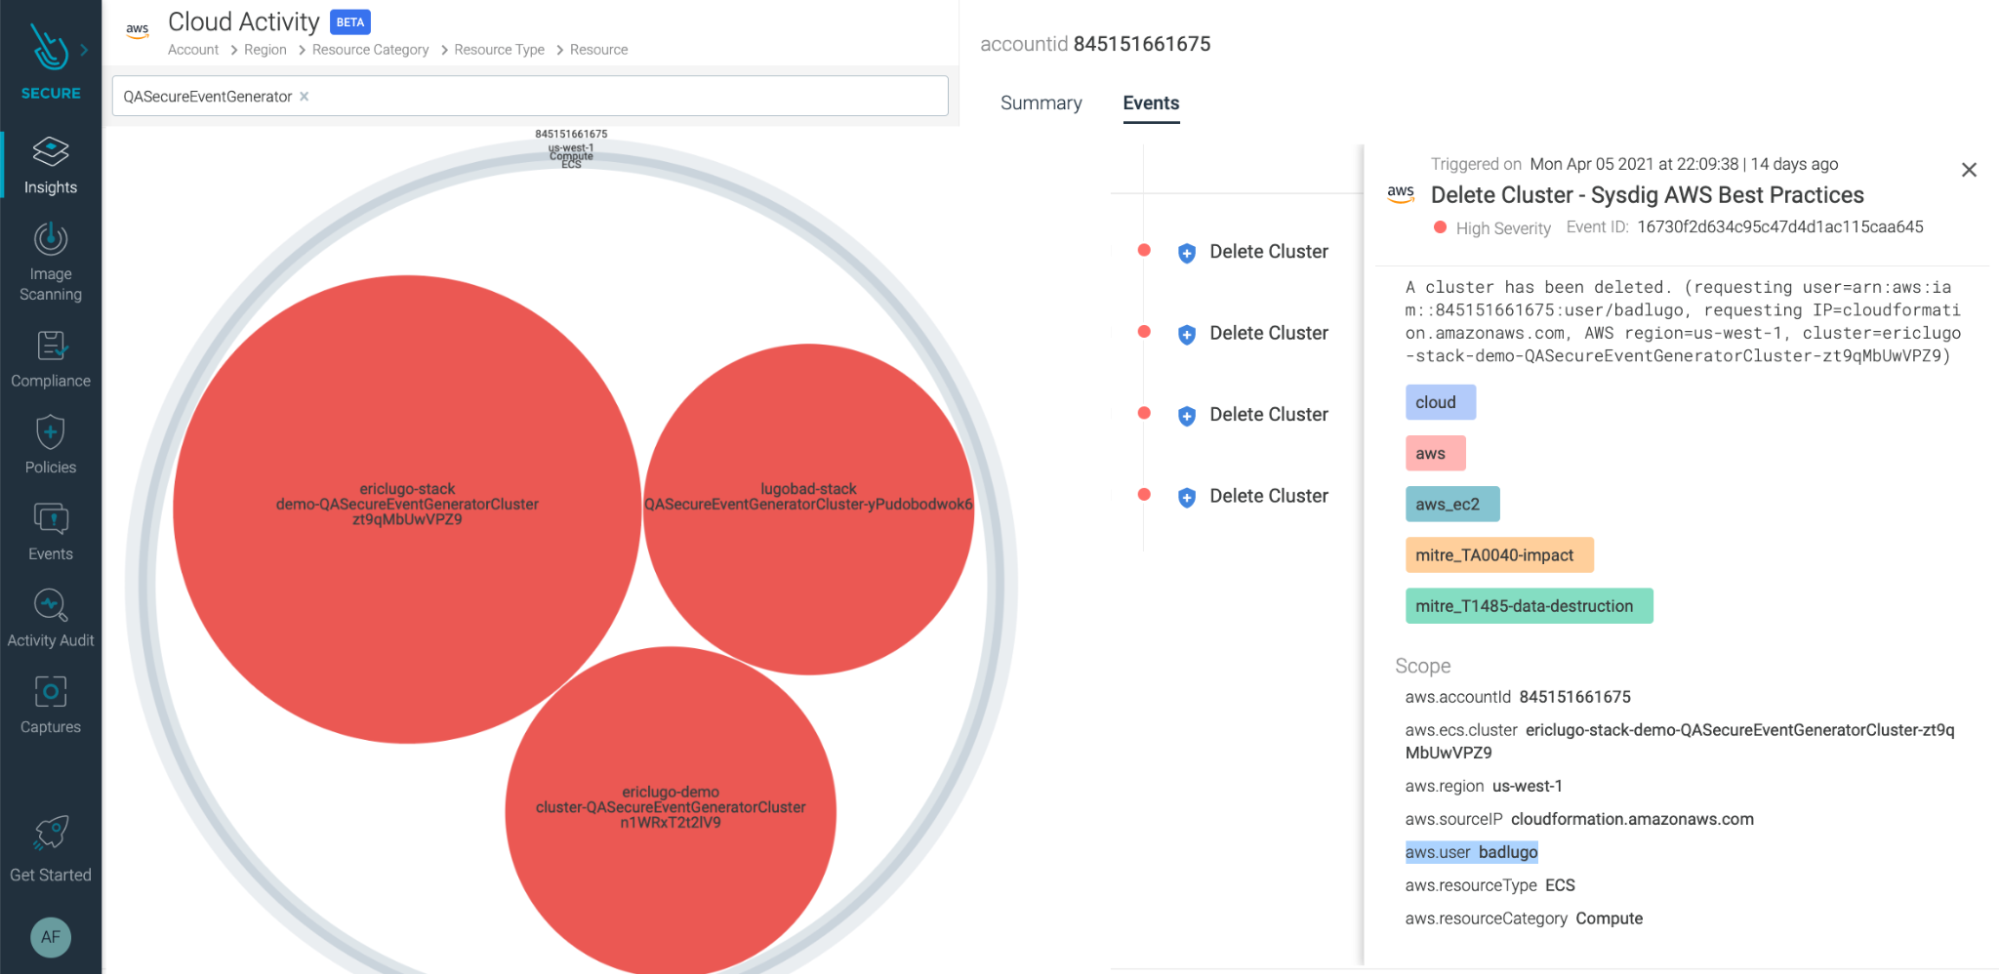Select the fourth Delete Cluster event
This screenshot has width=1999, height=975.
[x=1269, y=496]
